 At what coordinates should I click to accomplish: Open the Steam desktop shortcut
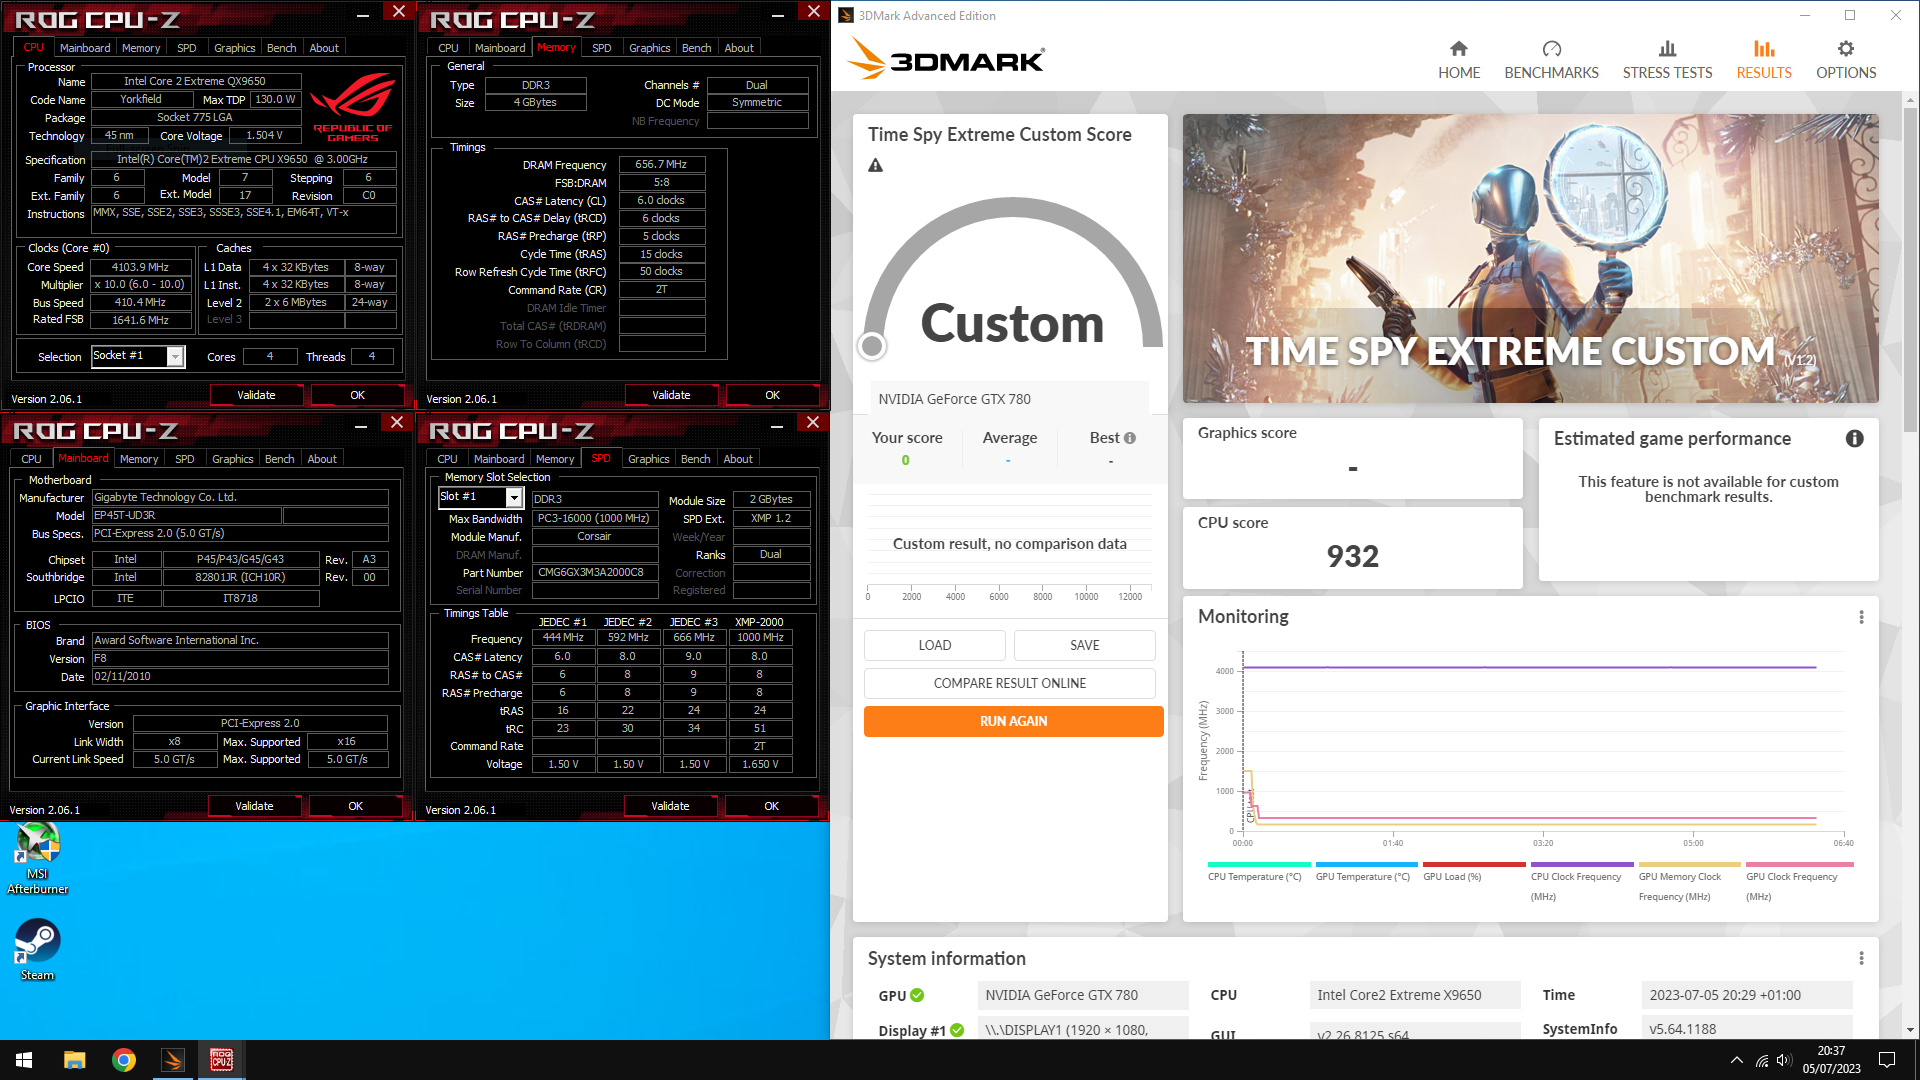(38, 950)
